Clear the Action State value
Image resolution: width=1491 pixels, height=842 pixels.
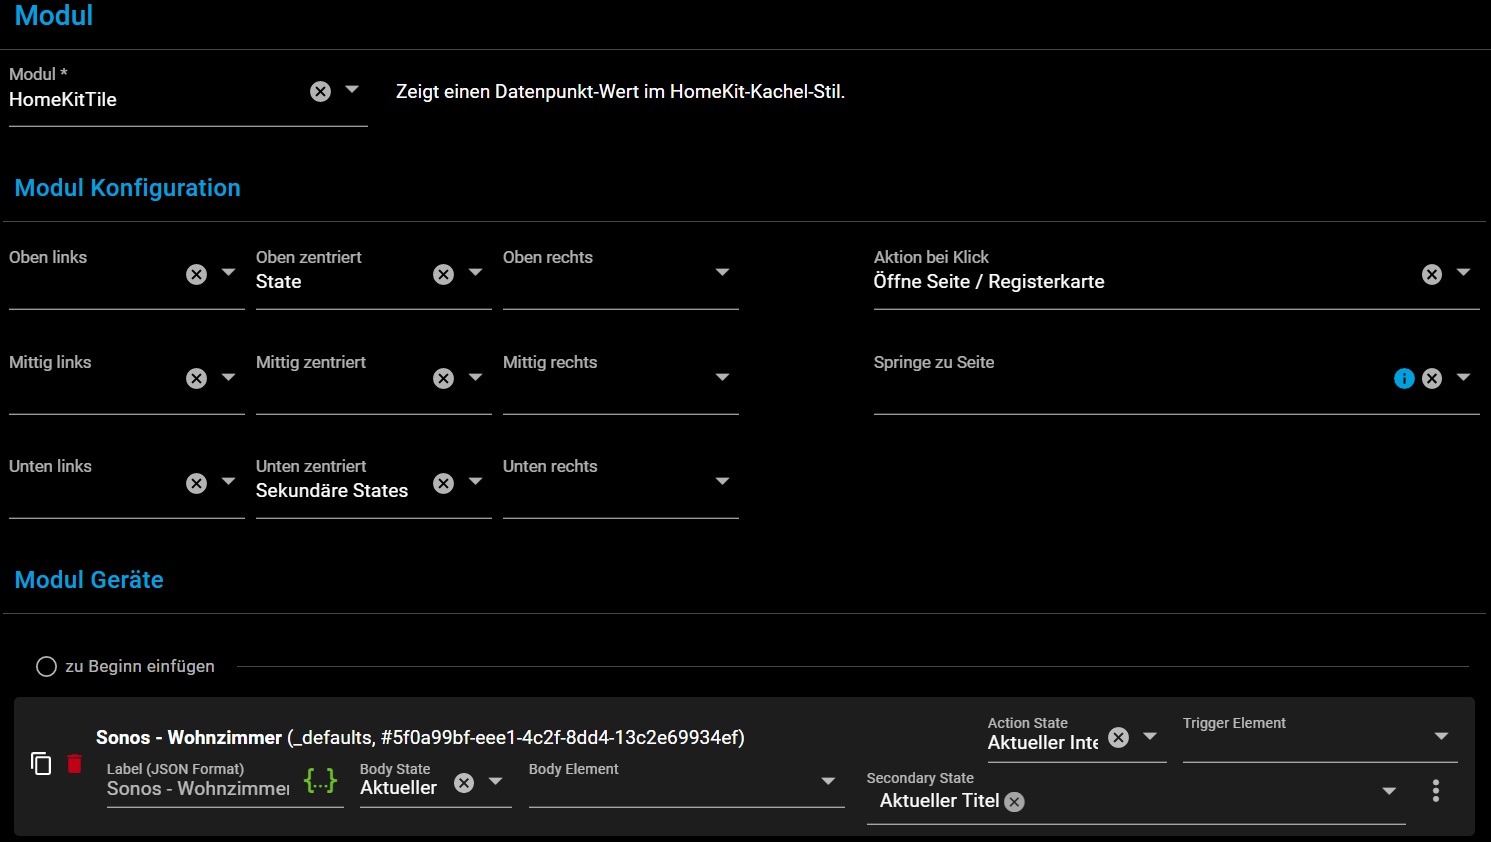[x=1119, y=738]
